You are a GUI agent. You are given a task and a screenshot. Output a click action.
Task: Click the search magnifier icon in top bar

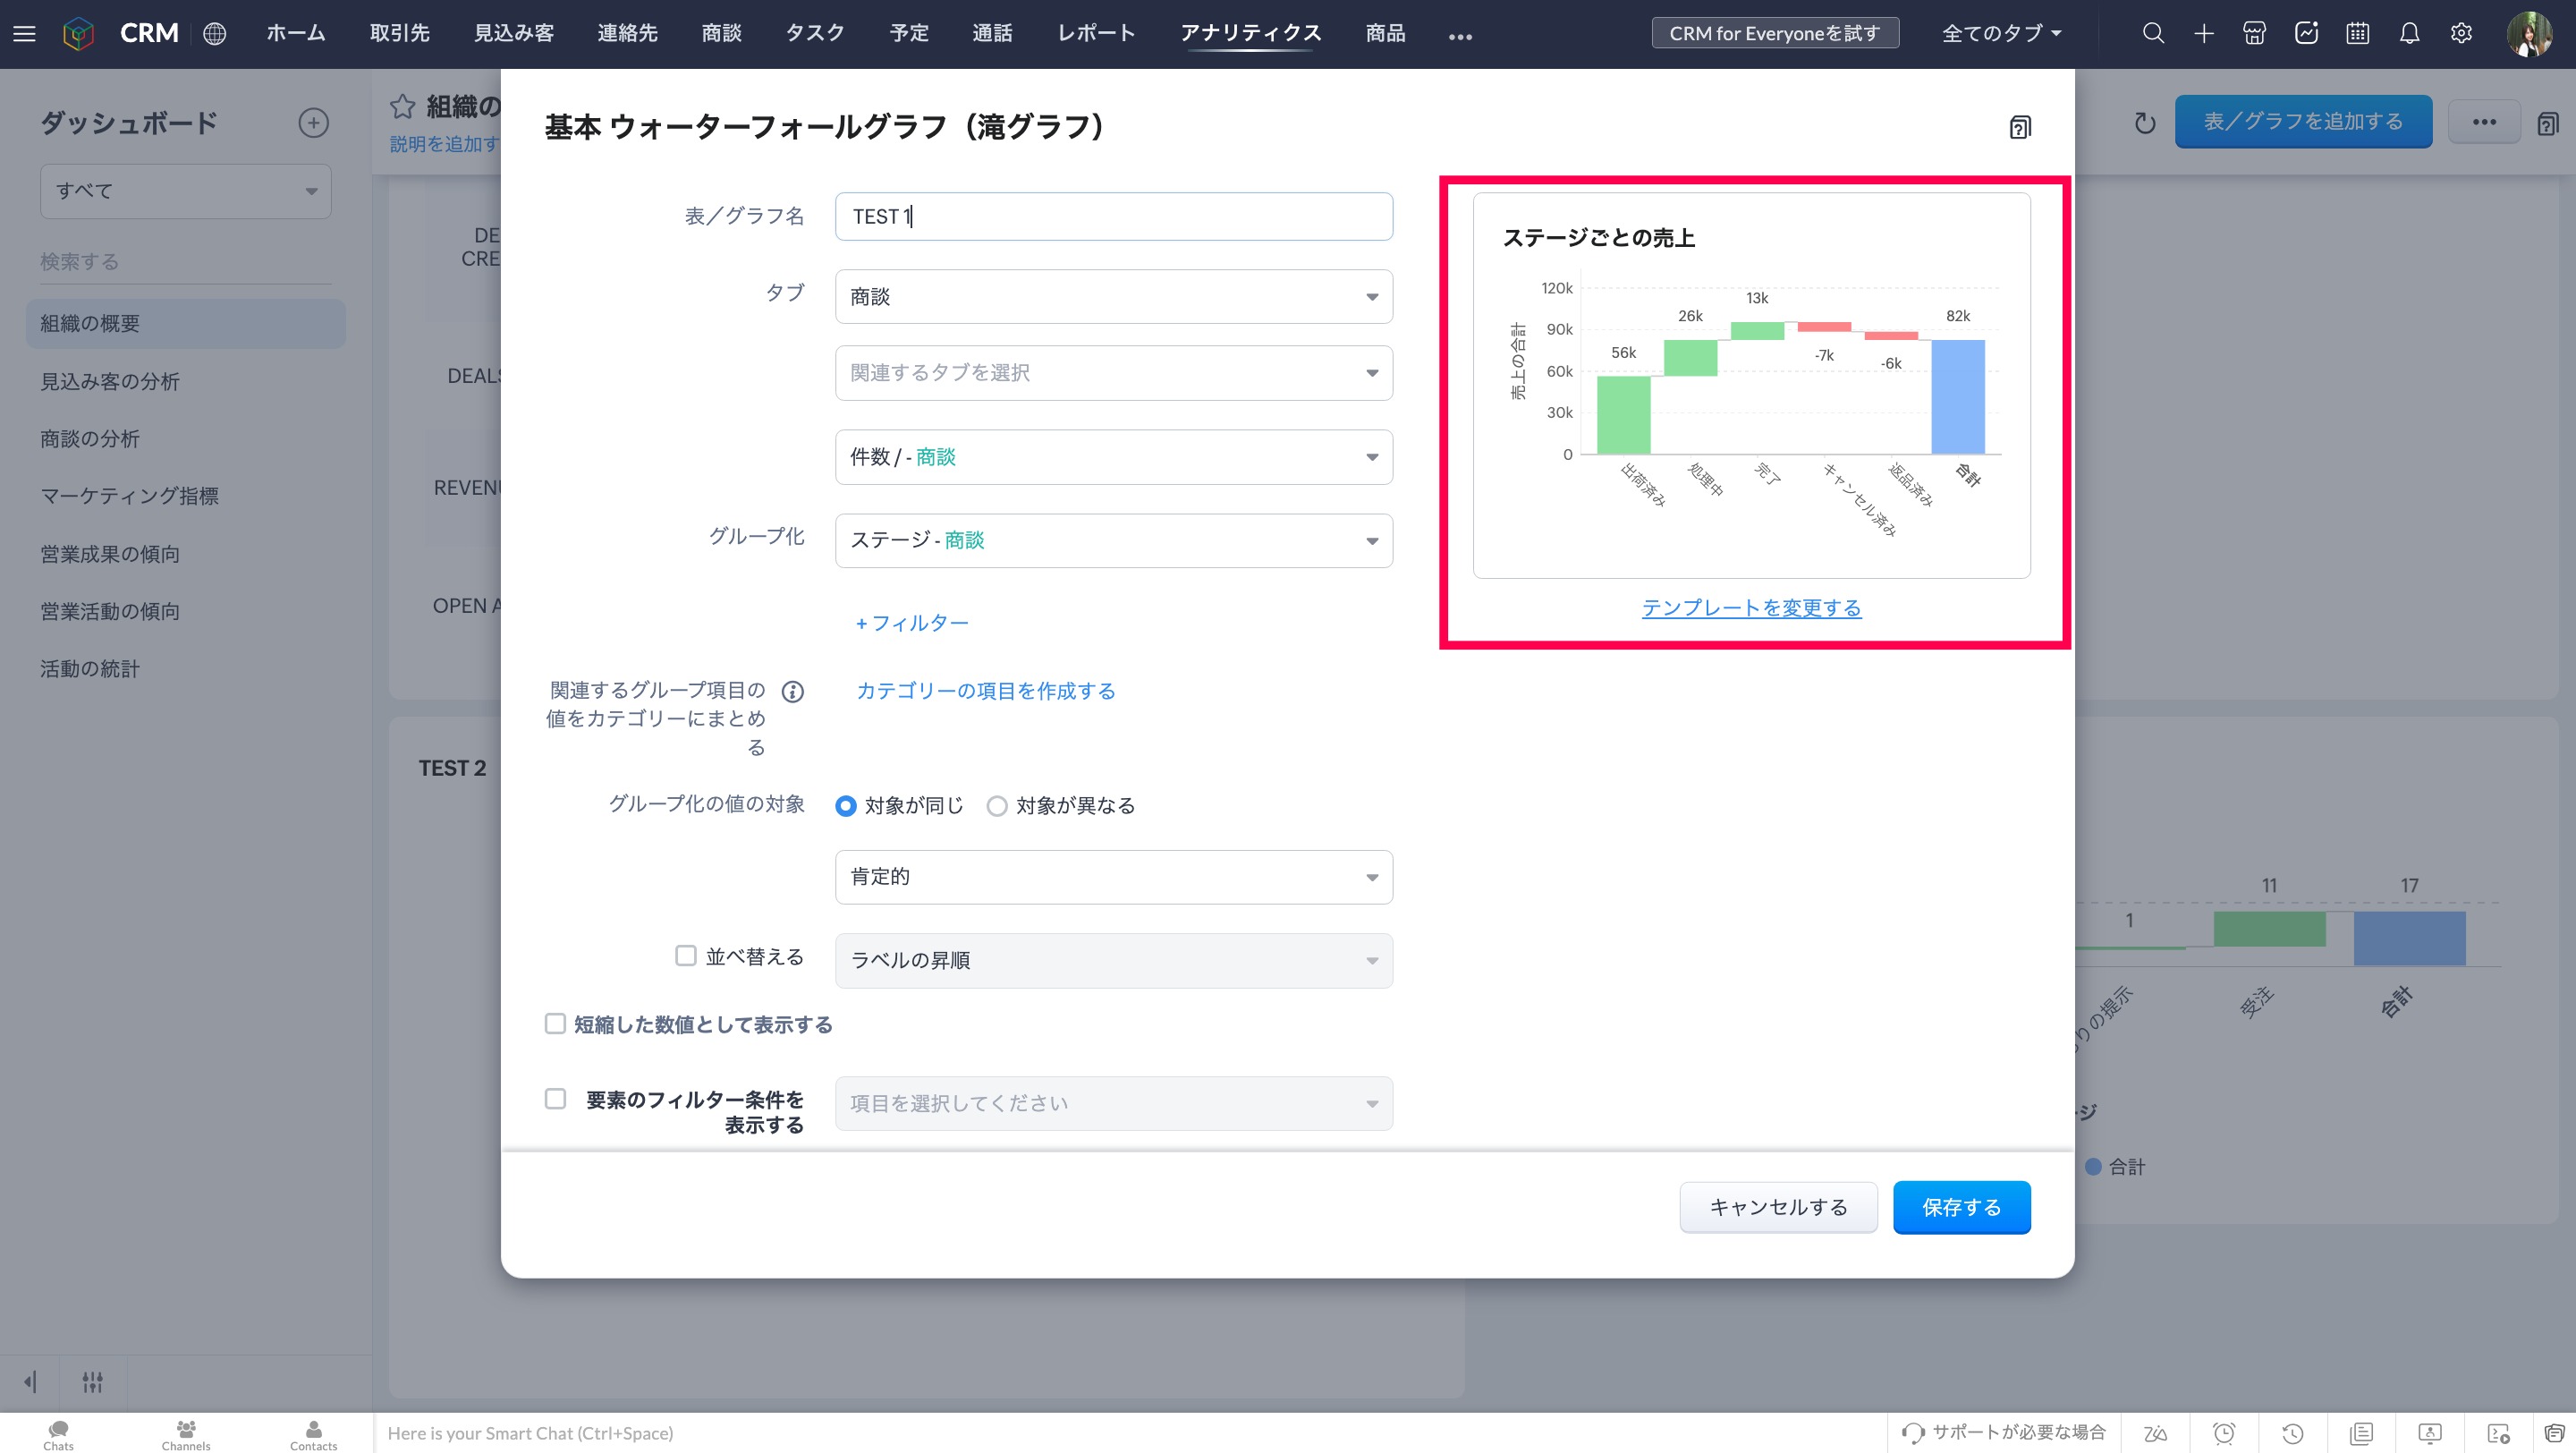[2153, 33]
